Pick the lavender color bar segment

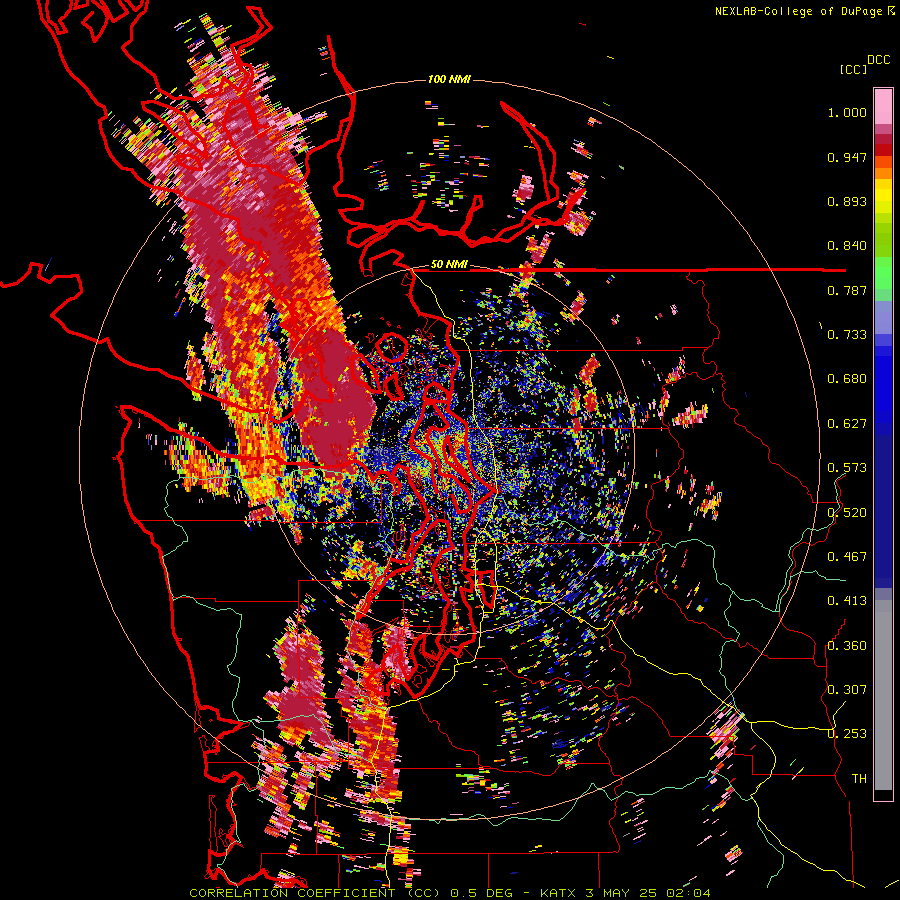[x=883, y=317]
